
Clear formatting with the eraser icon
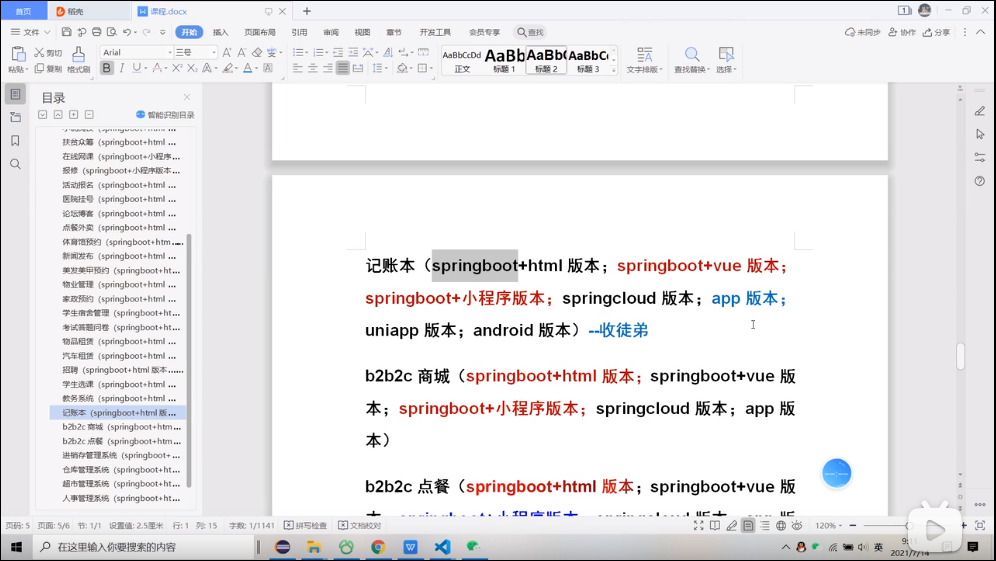(x=257, y=53)
